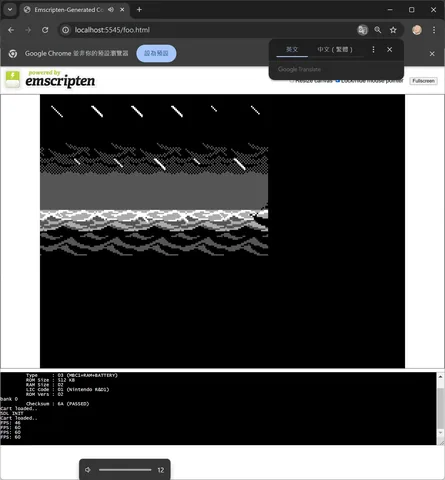This screenshot has width=445, height=480.
Task: Click the Google Translate icon in address bar
Action: [x=362, y=30]
